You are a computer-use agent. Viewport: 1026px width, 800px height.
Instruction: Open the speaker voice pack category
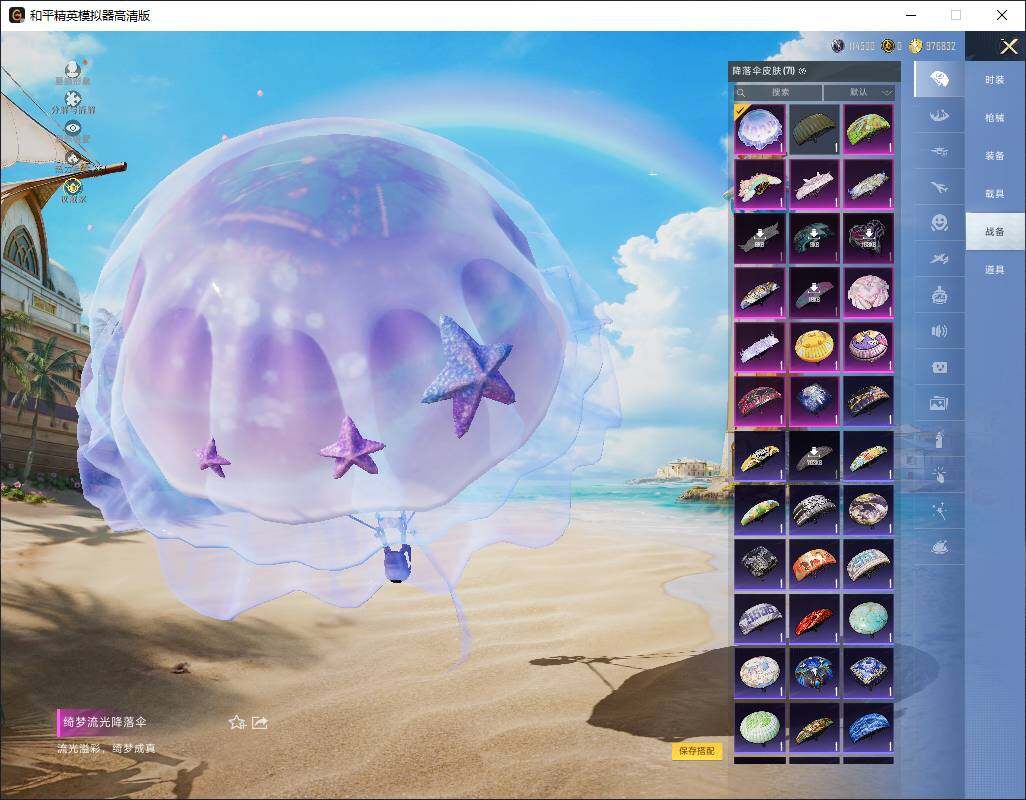click(x=939, y=331)
